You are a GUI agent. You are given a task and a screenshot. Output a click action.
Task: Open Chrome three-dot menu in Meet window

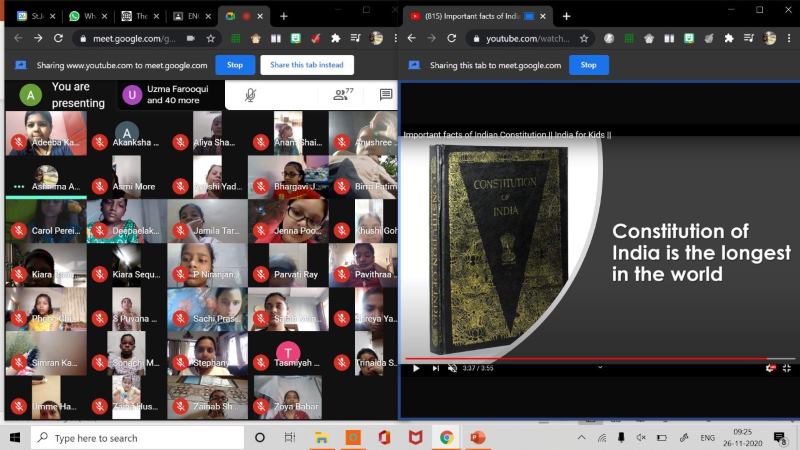point(395,38)
